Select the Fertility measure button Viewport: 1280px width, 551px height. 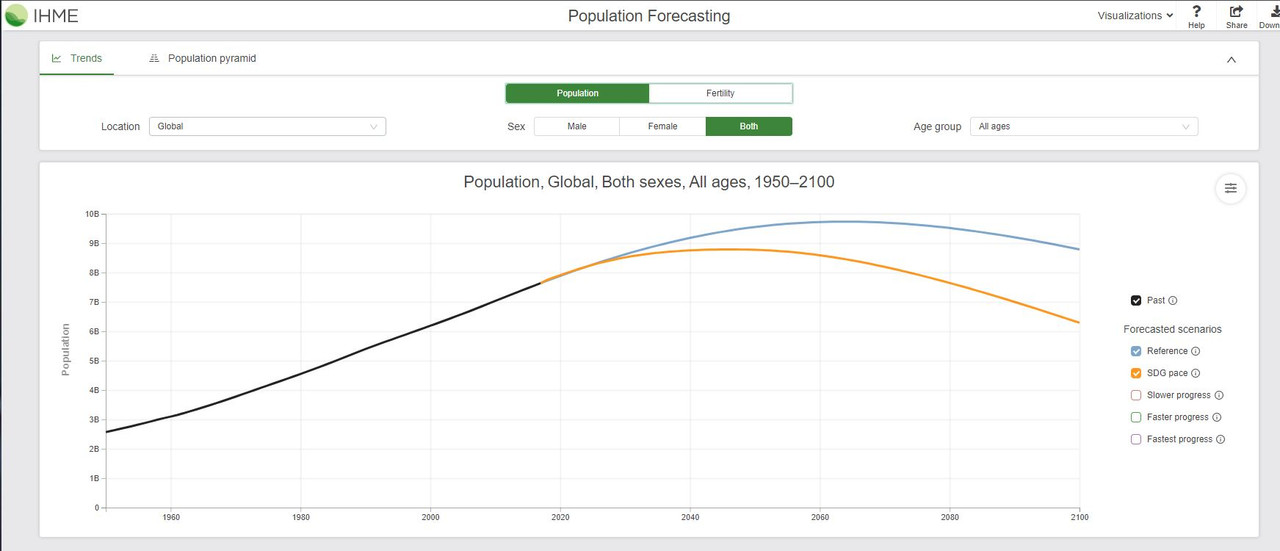[720, 93]
